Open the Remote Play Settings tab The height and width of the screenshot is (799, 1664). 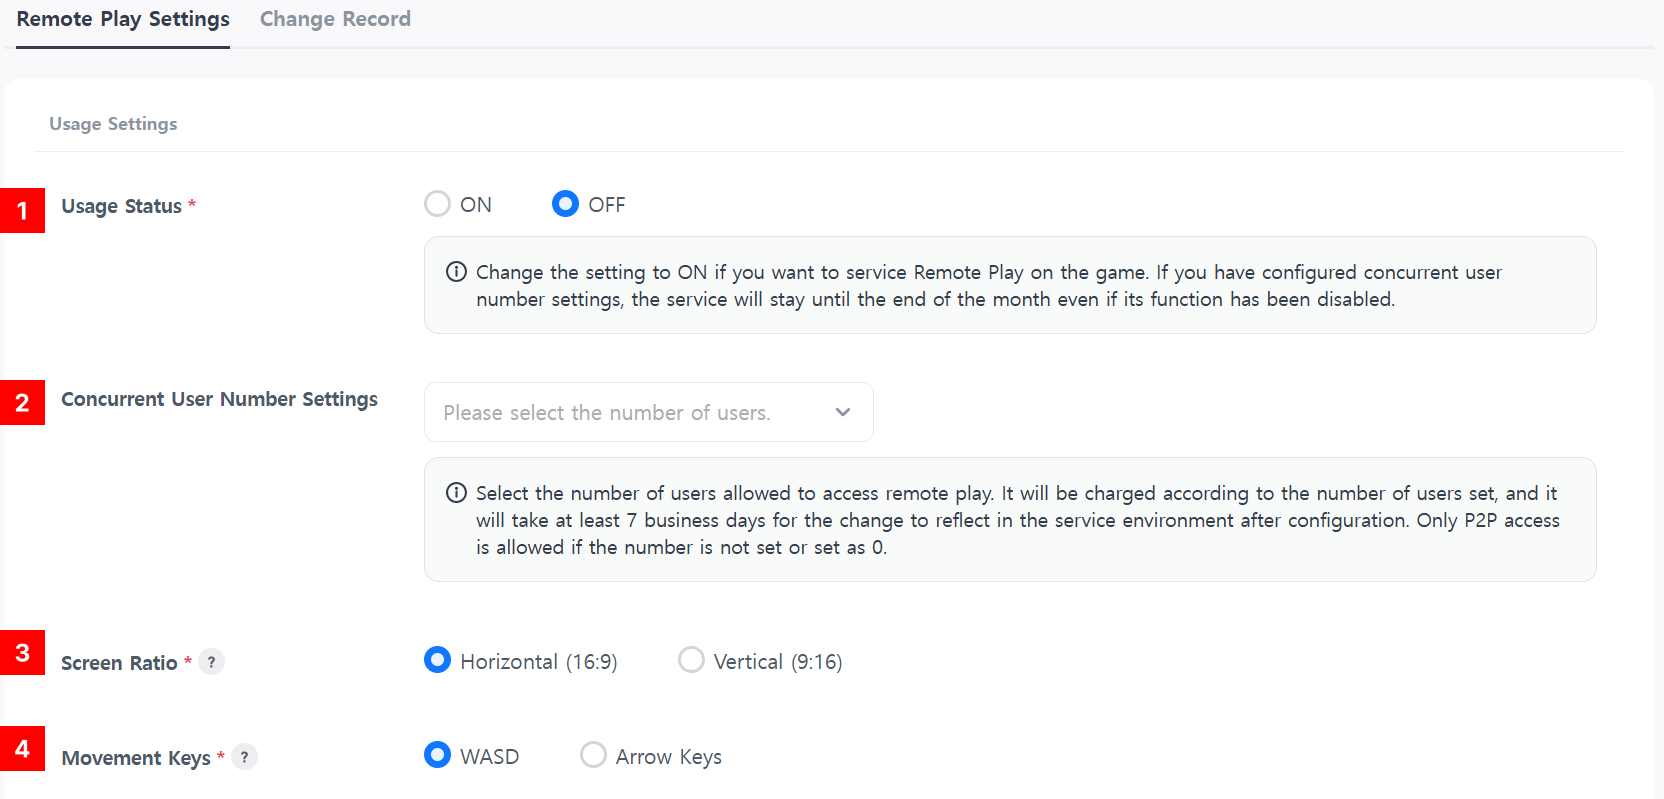[123, 19]
